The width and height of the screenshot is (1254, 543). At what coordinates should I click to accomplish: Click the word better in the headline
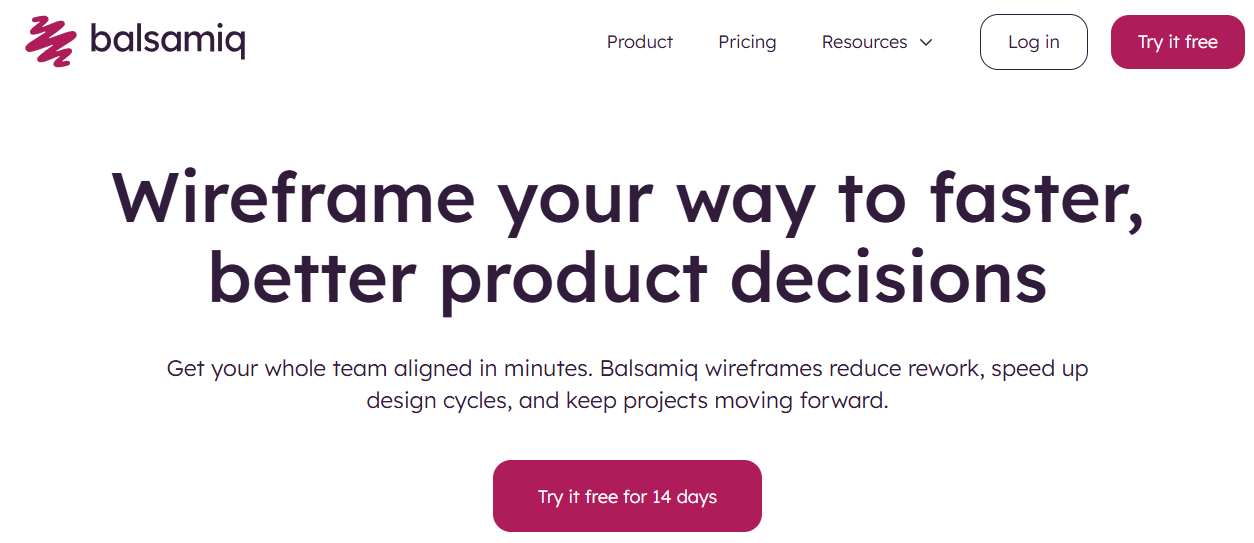coord(311,276)
